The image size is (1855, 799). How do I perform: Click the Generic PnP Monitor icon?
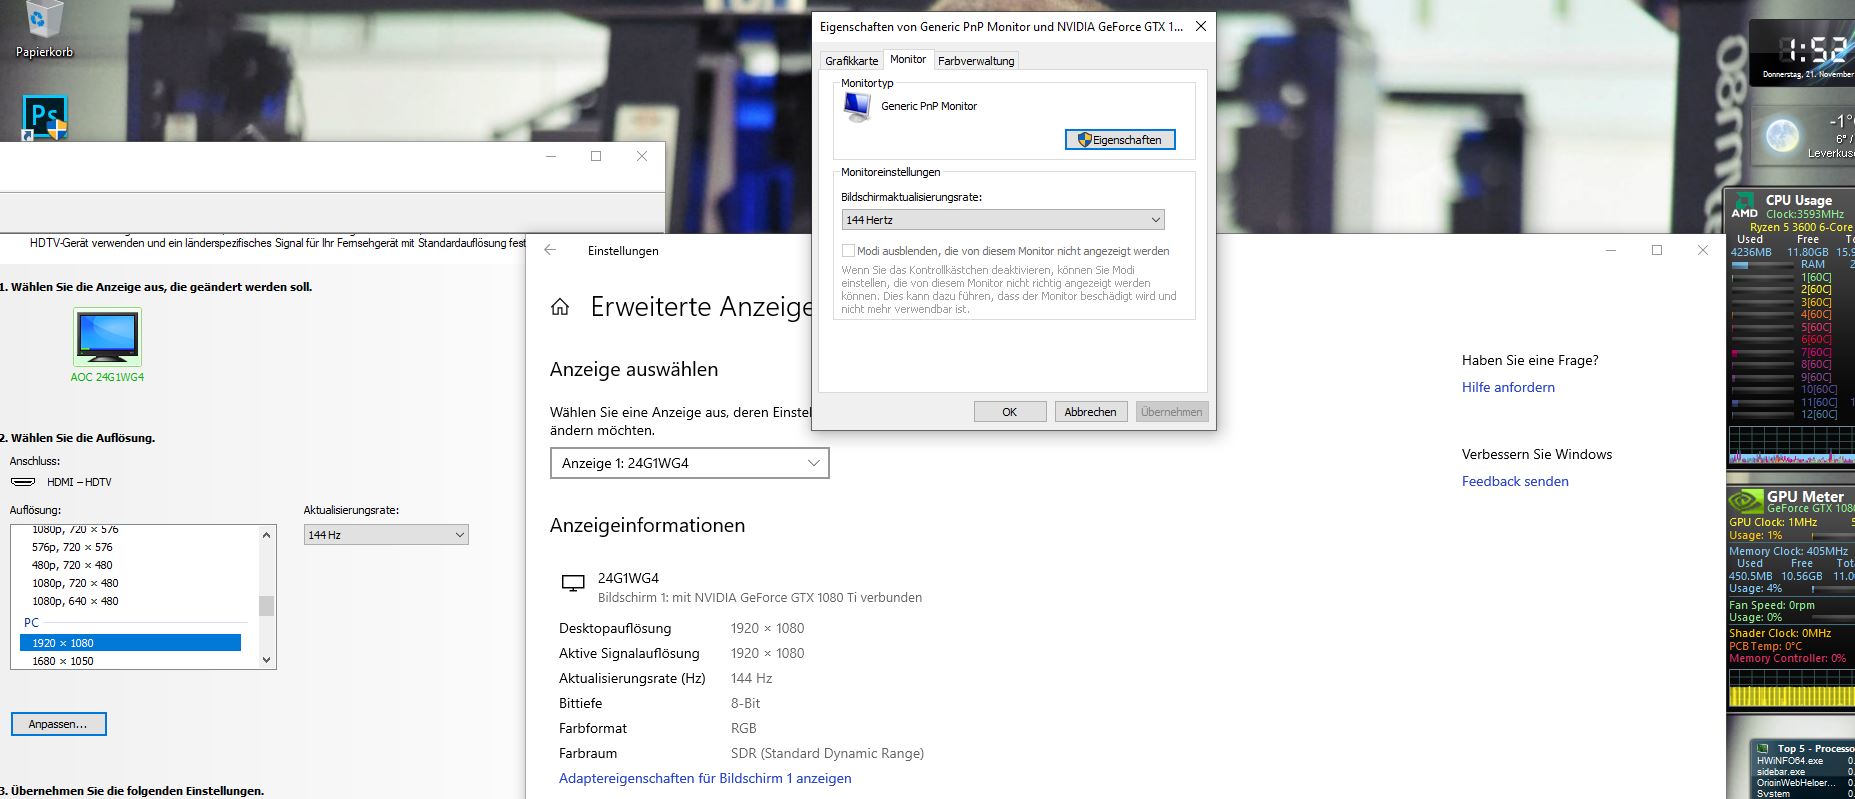857,106
